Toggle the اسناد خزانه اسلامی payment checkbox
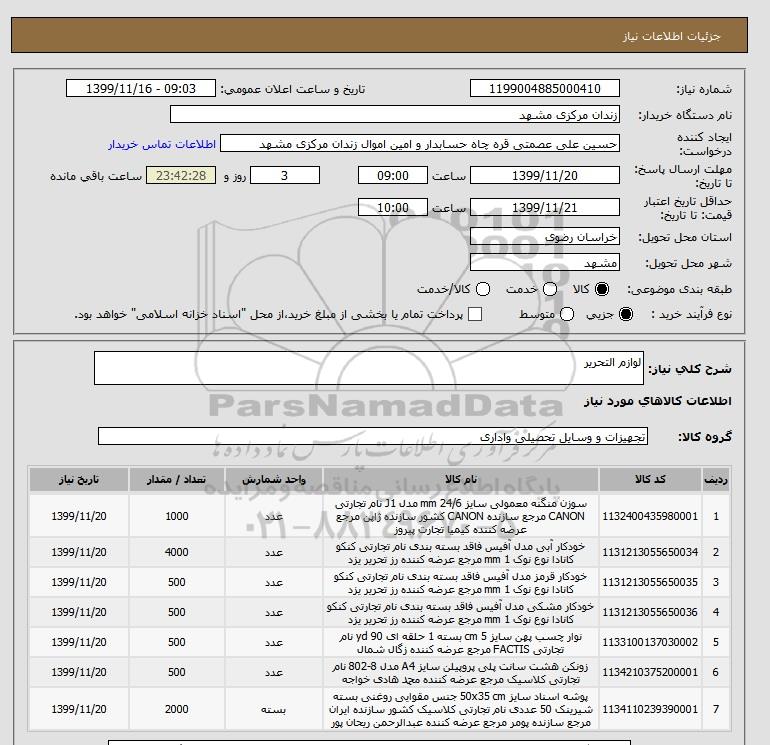The image size is (770, 745). [x=475, y=314]
